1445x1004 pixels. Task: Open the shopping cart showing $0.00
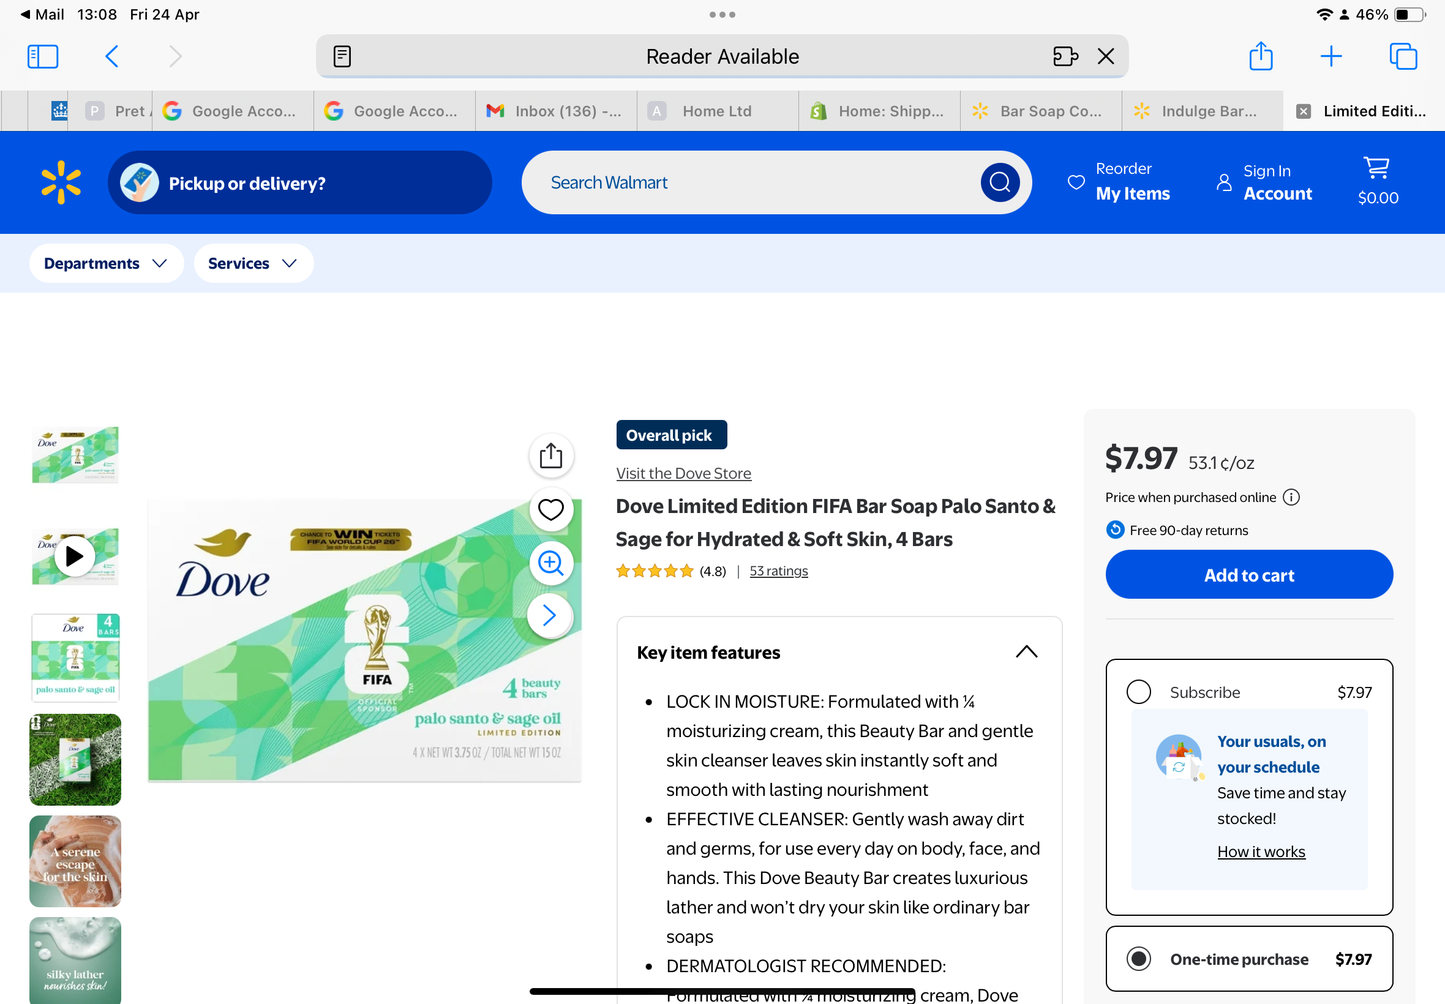(x=1378, y=181)
